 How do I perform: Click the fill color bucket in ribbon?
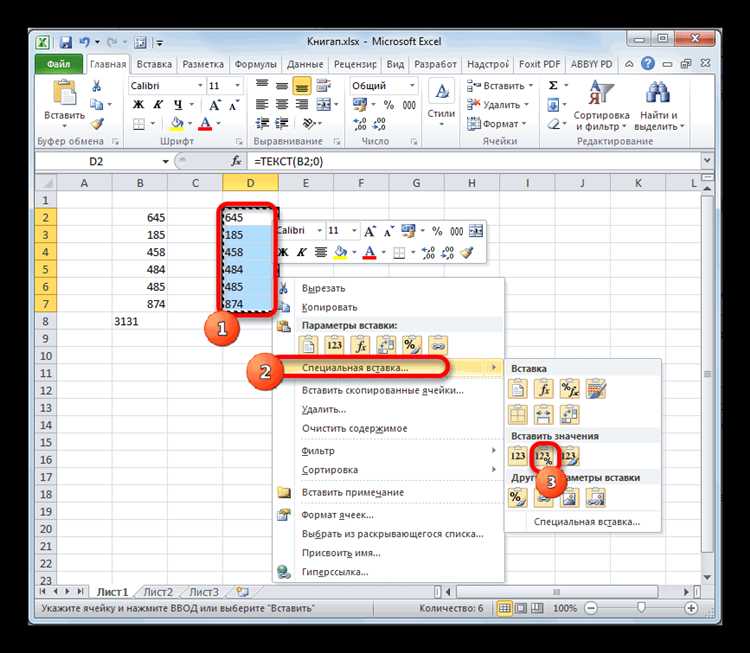177,124
